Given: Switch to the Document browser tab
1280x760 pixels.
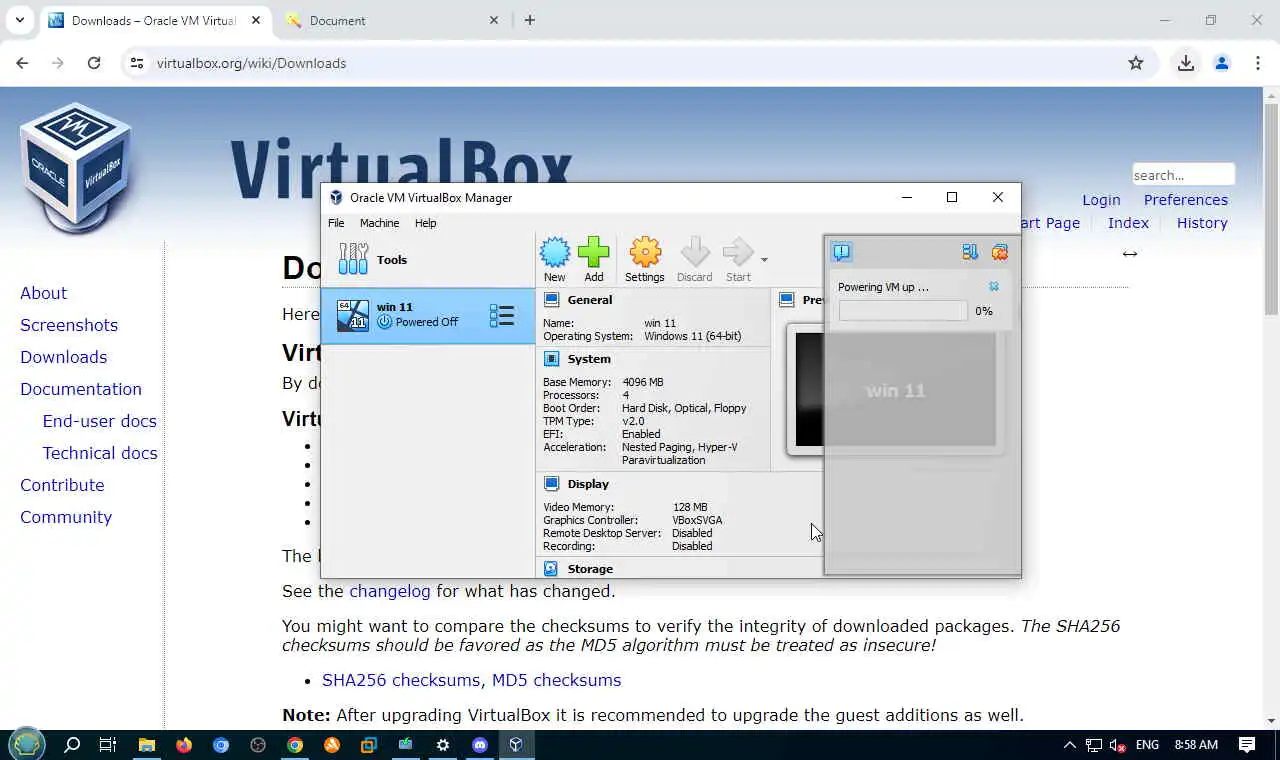Looking at the screenshot, I should click(x=390, y=20).
